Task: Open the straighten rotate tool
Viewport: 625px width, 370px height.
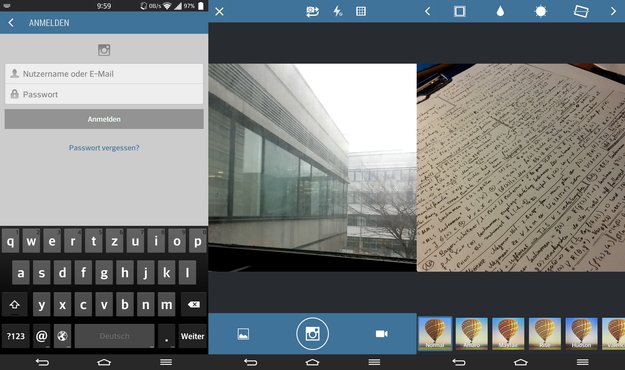Action: pyautogui.click(x=581, y=11)
